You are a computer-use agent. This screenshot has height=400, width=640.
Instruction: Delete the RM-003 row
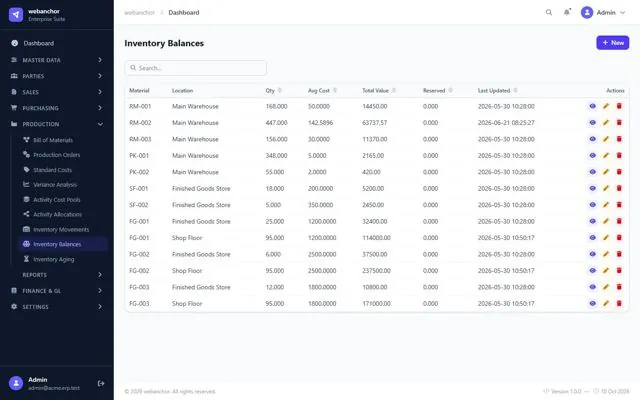pyautogui.click(x=619, y=139)
